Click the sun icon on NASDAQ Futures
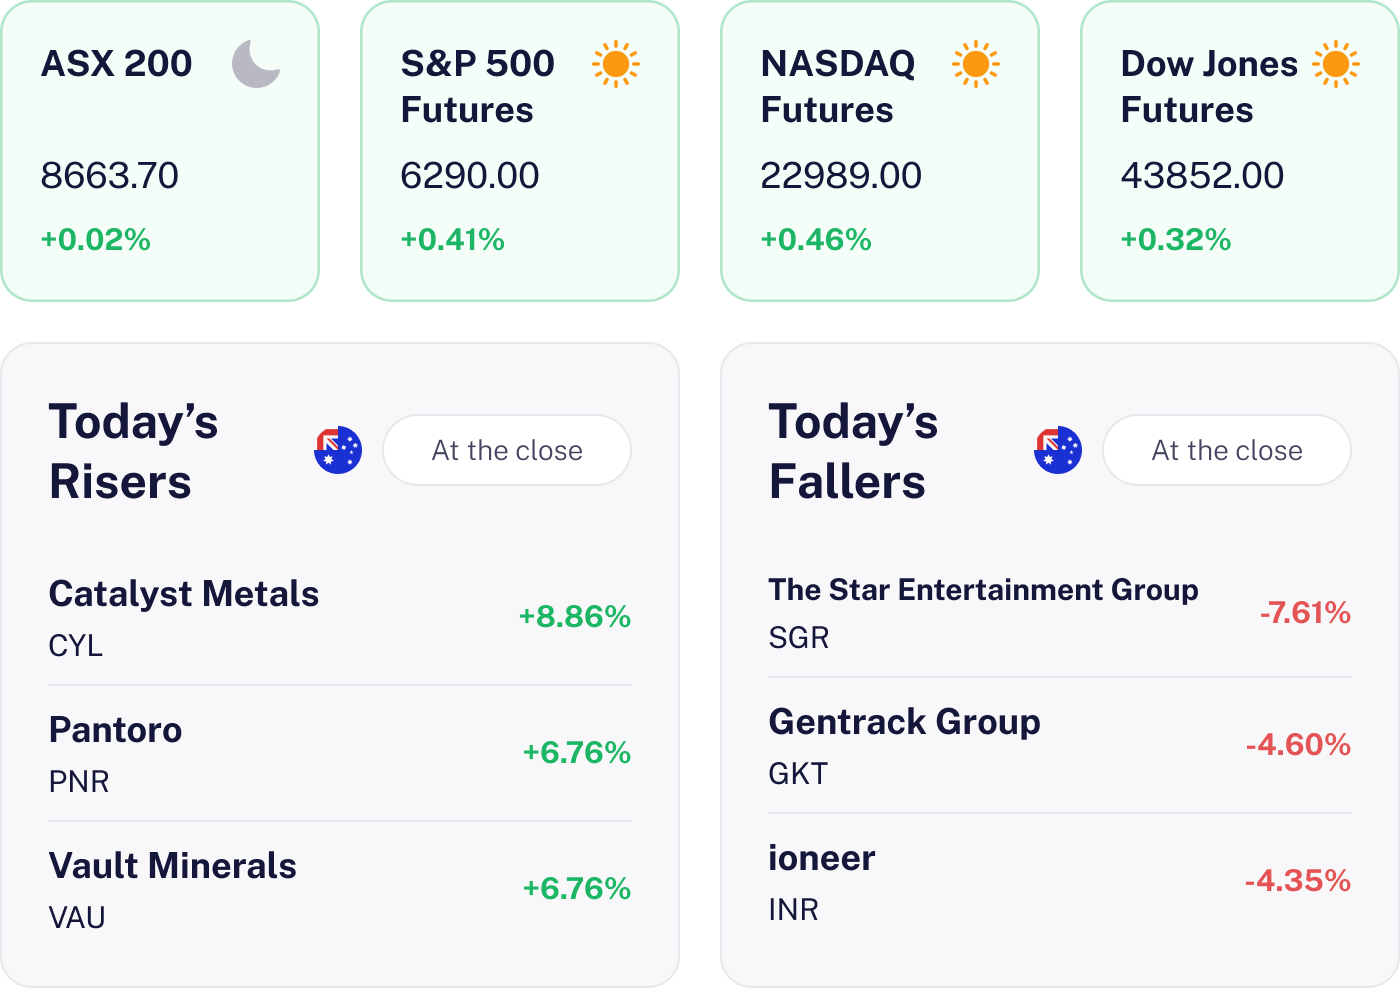 [x=975, y=64]
